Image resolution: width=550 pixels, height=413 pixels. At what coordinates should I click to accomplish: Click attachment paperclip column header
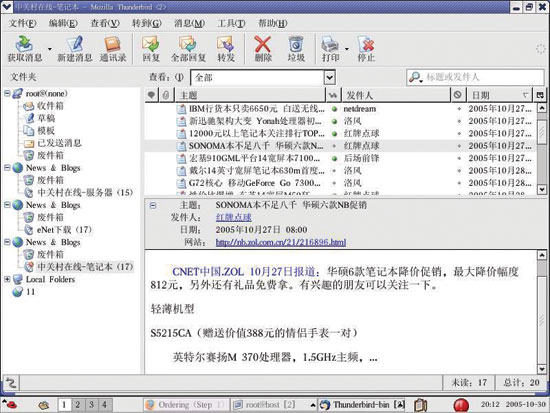166,95
